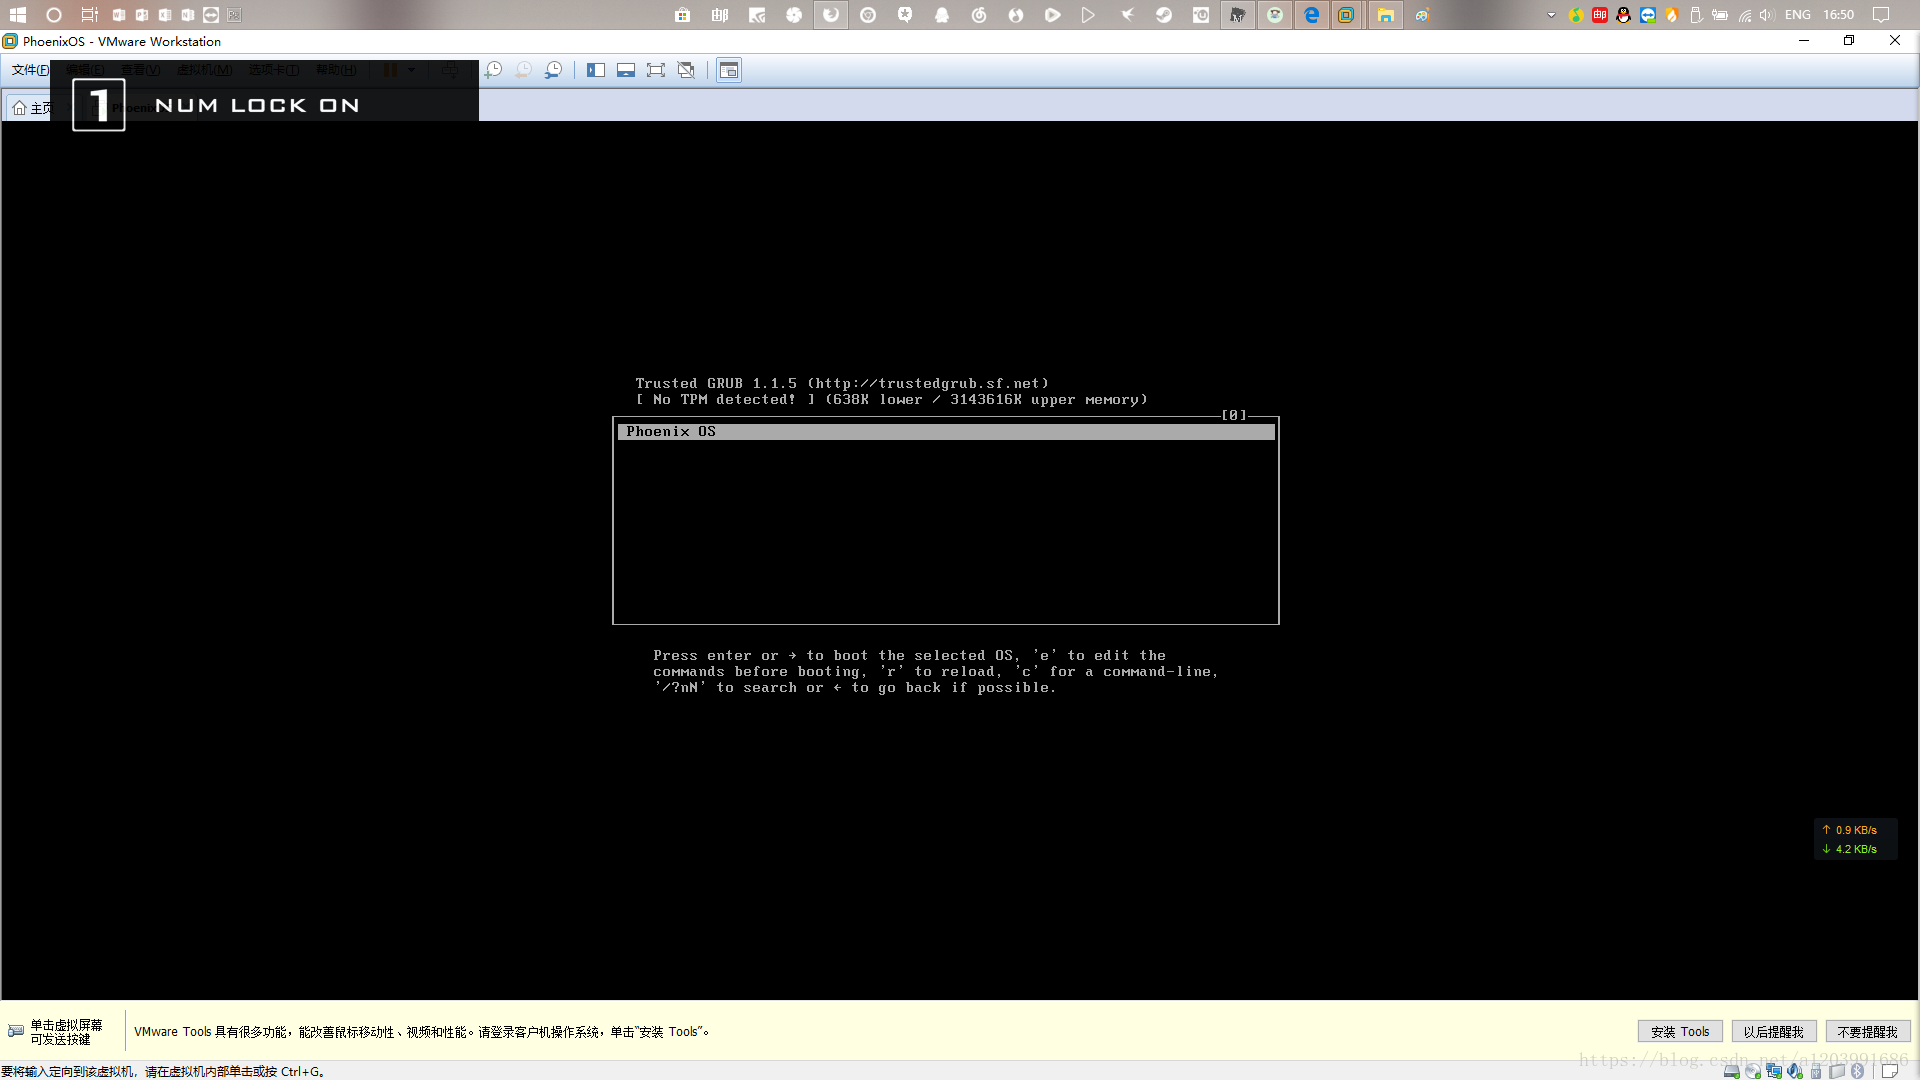Click the Bluetooth device status icon
1920x1080 pixels.
pyautogui.click(x=1857, y=1071)
